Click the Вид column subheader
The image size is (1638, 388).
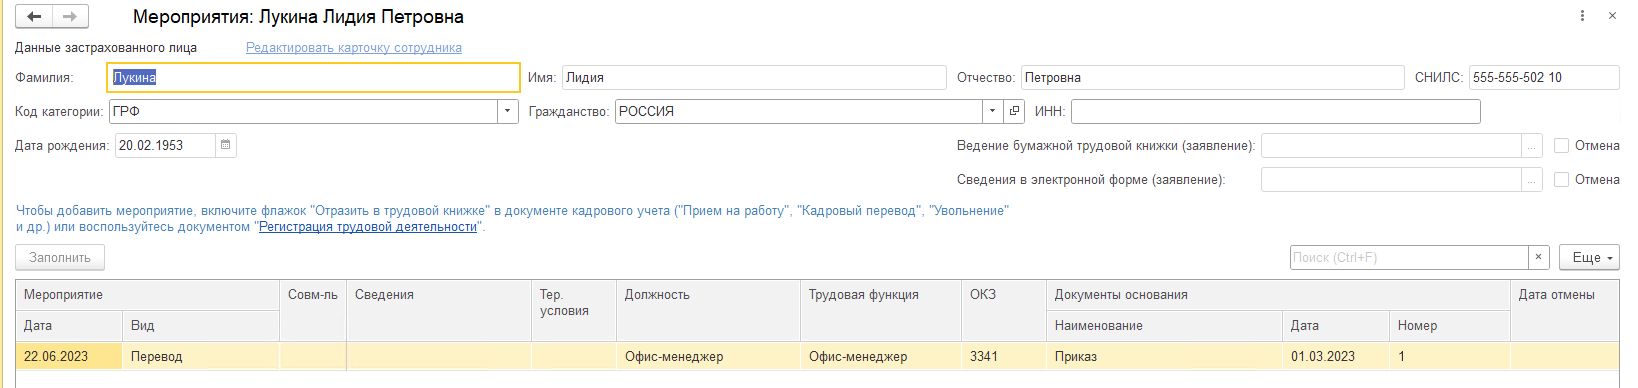201,326
